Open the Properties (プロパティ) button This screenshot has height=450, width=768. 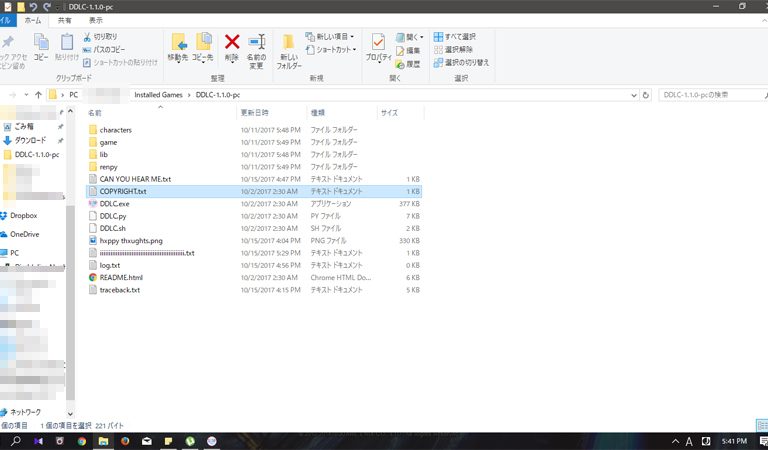[378, 48]
